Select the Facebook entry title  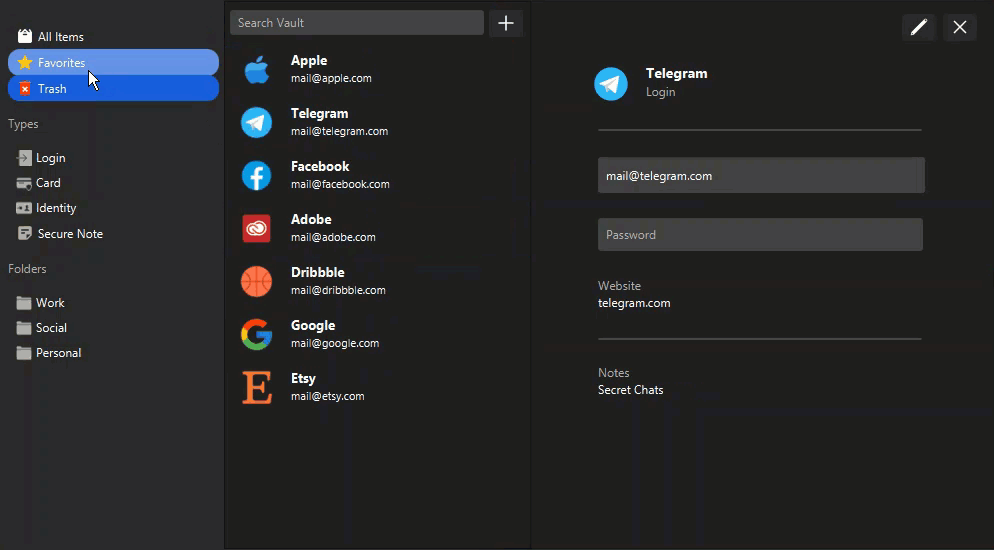(320, 166)
